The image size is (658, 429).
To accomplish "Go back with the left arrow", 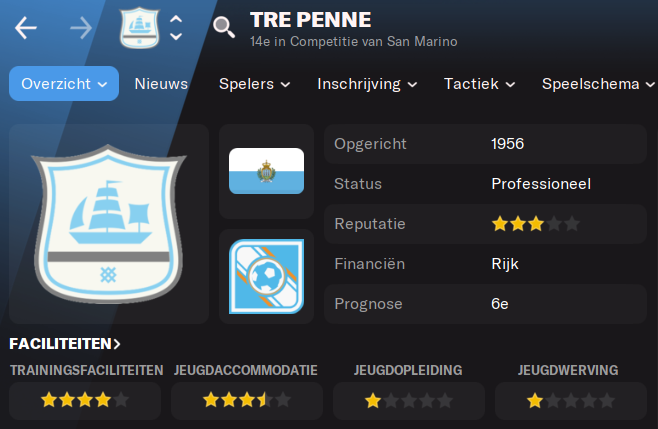I will [x=26, y=28].
